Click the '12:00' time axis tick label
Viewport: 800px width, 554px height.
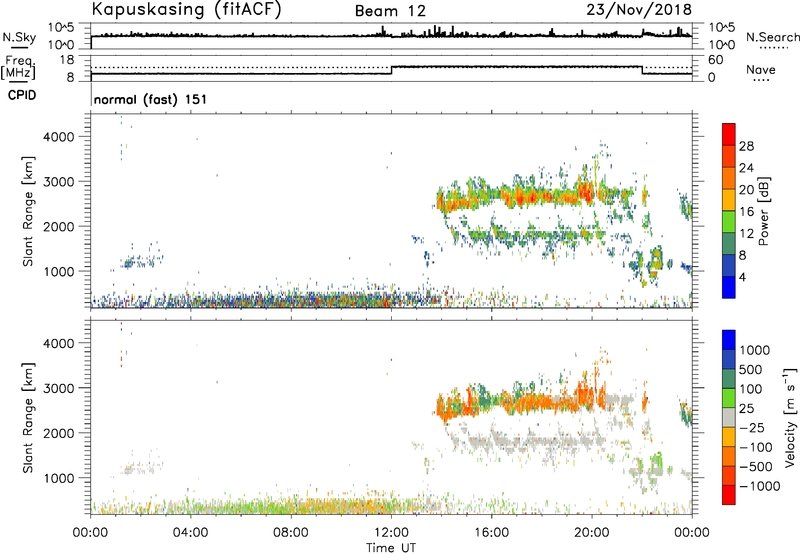(391, 533)
